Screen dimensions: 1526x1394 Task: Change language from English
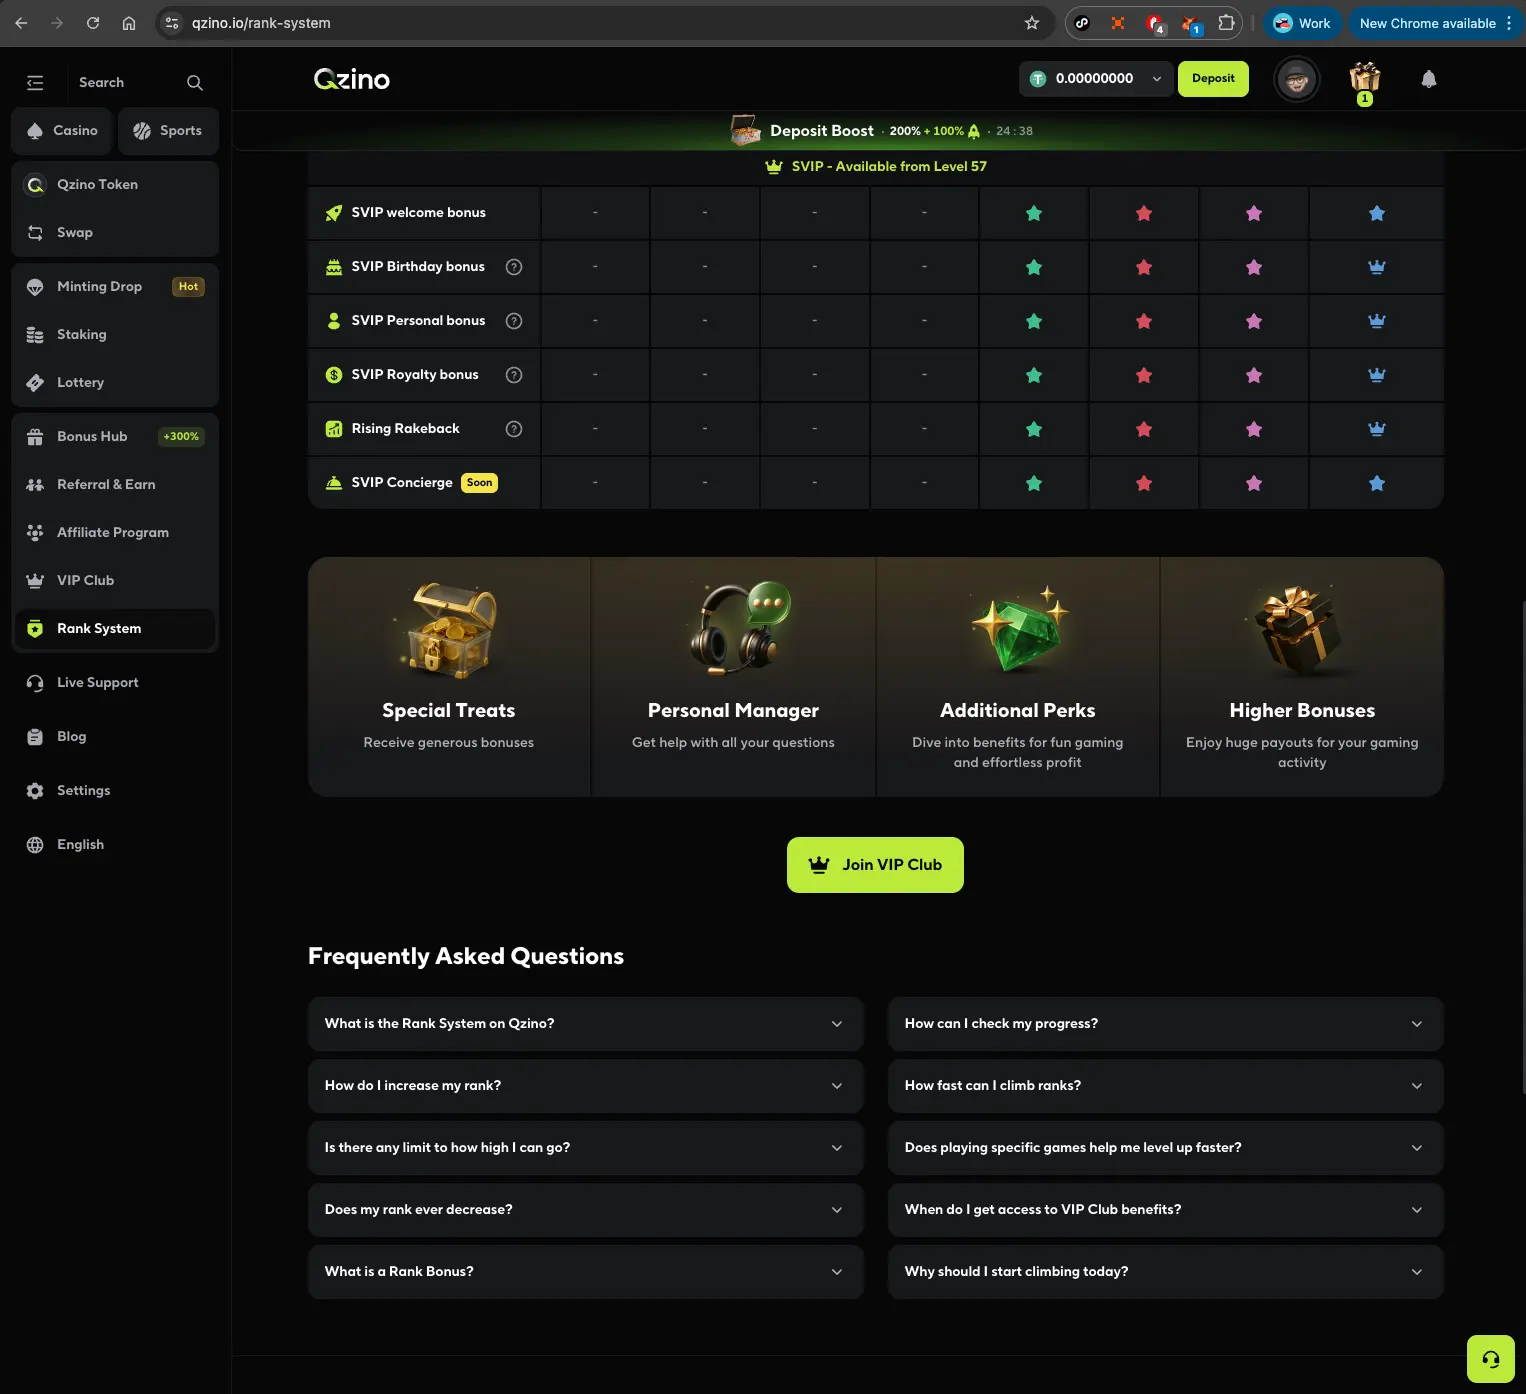coord(115,845)
